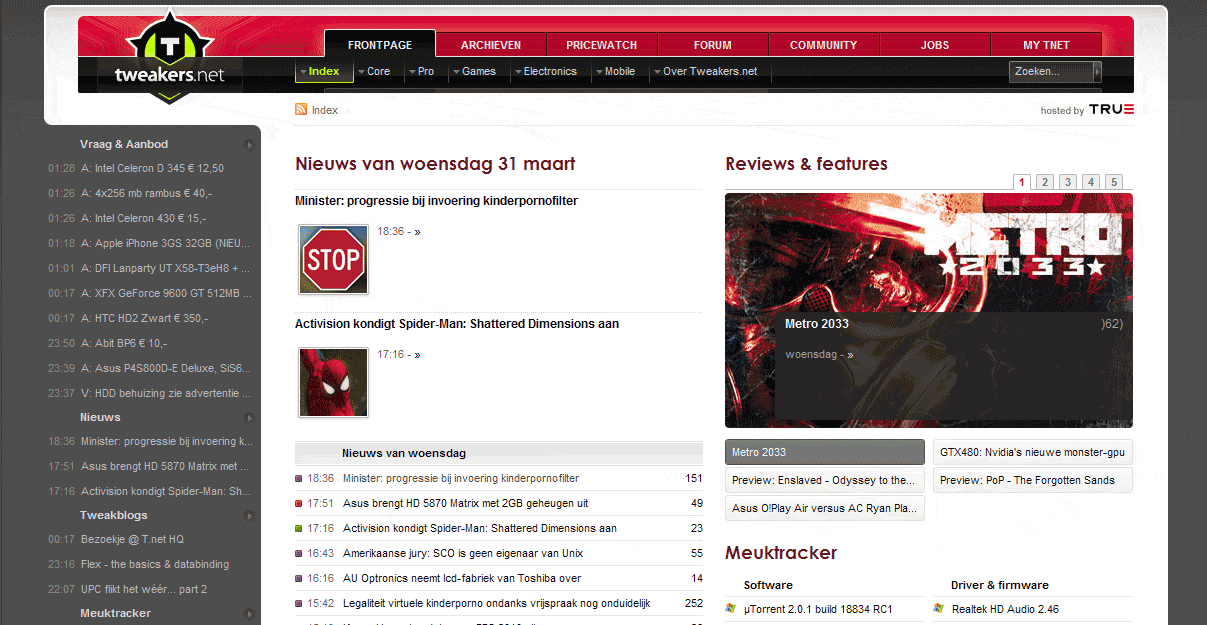This screenshot has height=625, width=1207.
Task: Open headline Activision kondigt Spider-Man: Shattered Dimensions
Action: tap(457, 324)
